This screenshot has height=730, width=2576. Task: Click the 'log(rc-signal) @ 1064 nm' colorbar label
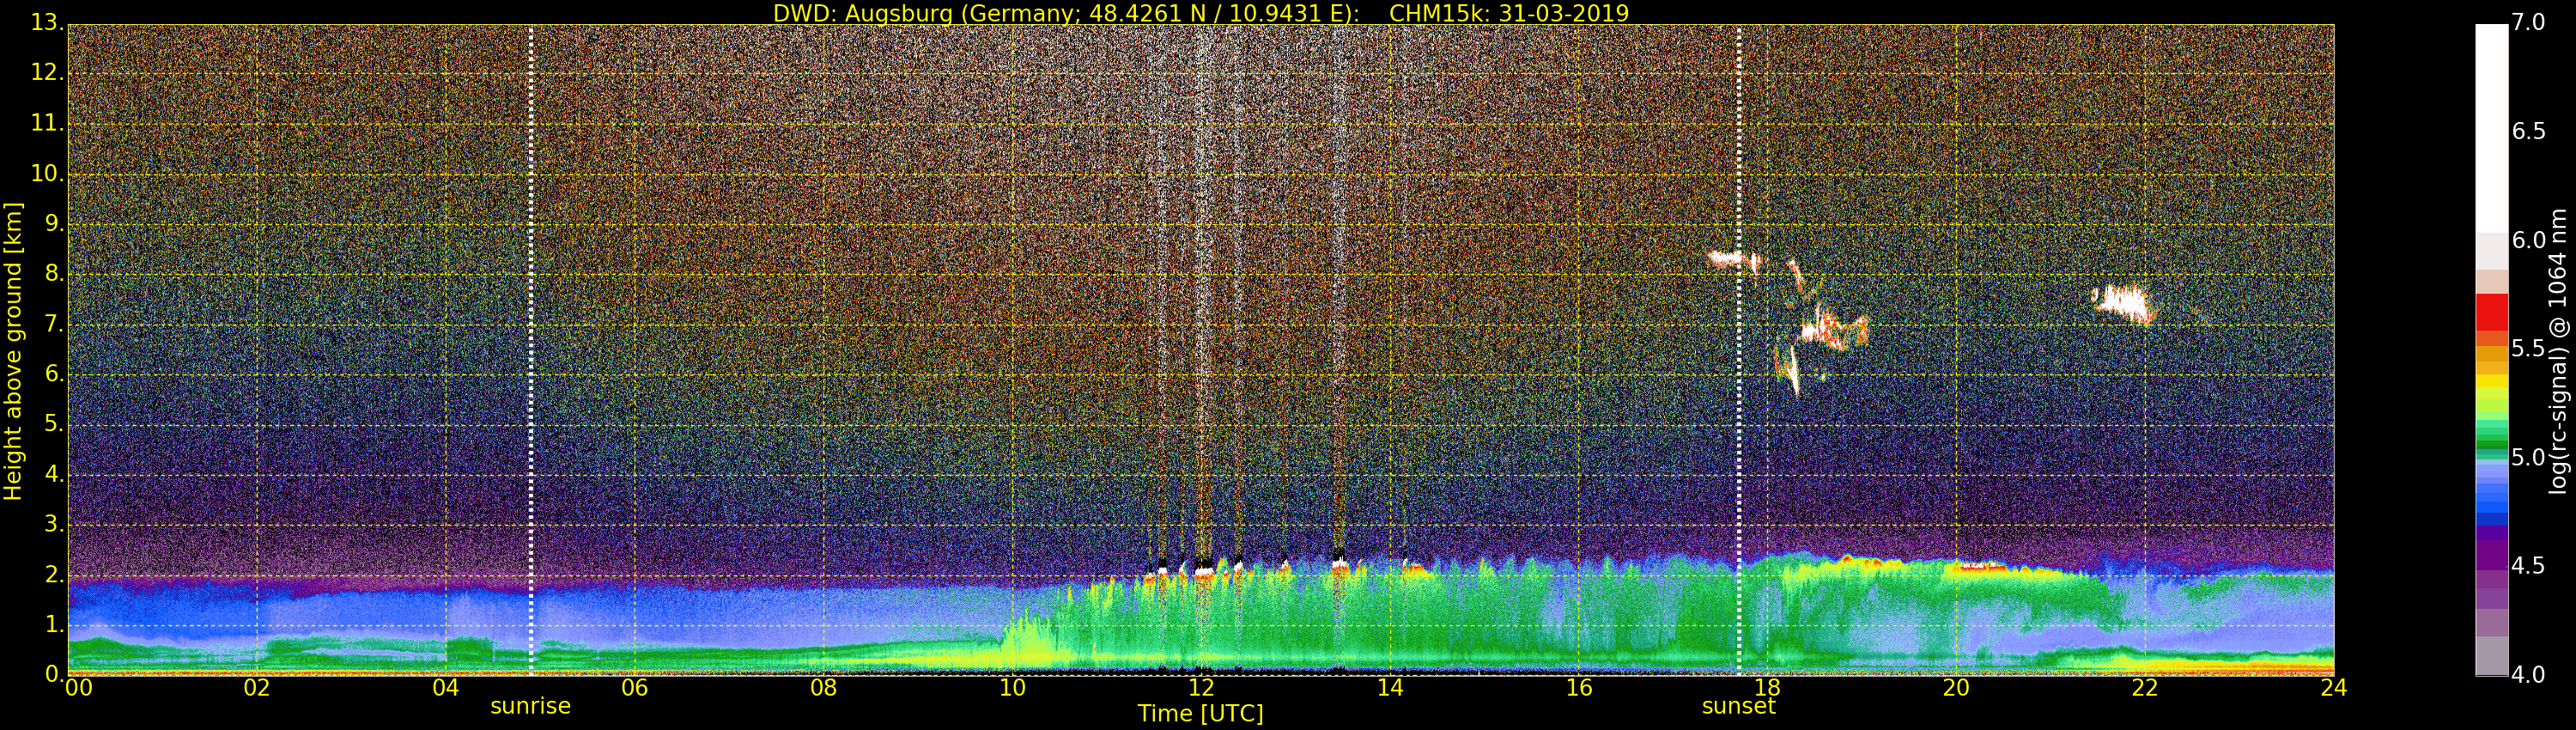click(2557, 351)
